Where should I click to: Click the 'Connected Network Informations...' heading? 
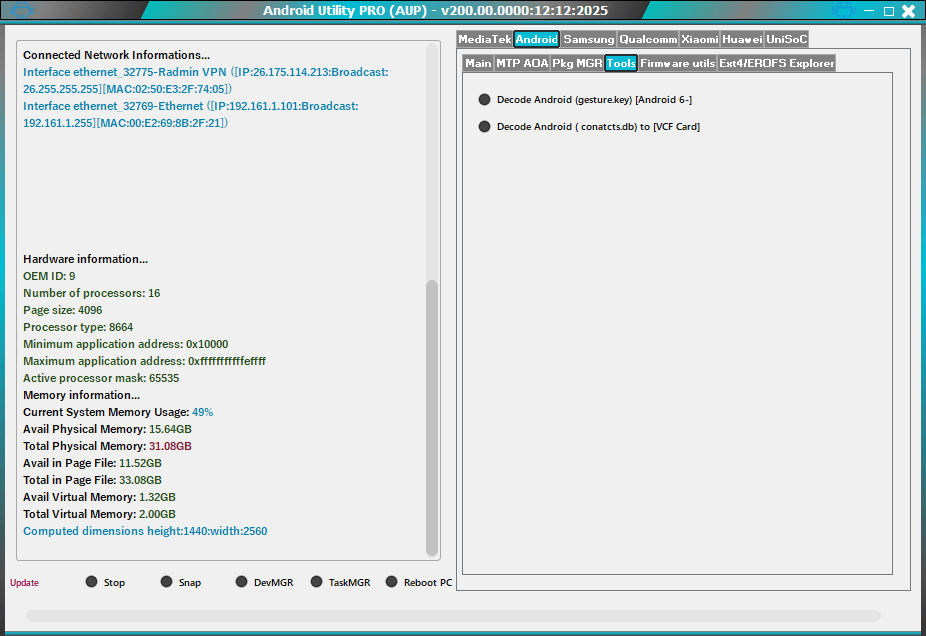click(x=116, y=55)
